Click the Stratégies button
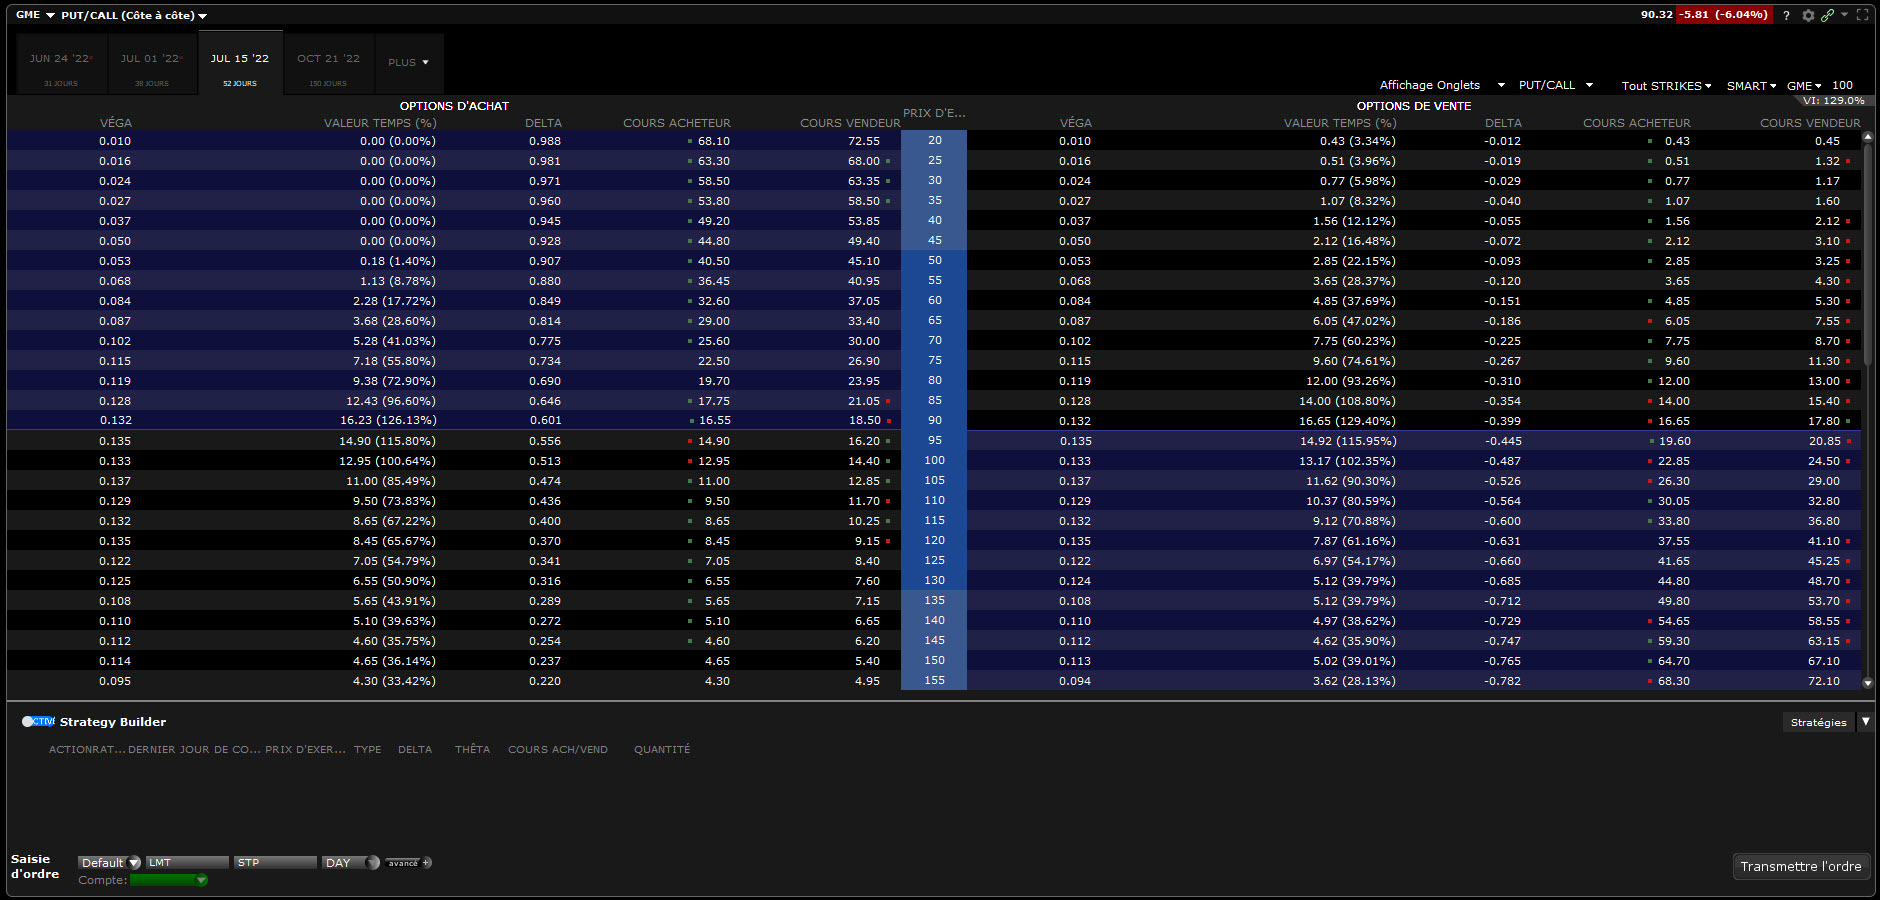 [1818, 722]
